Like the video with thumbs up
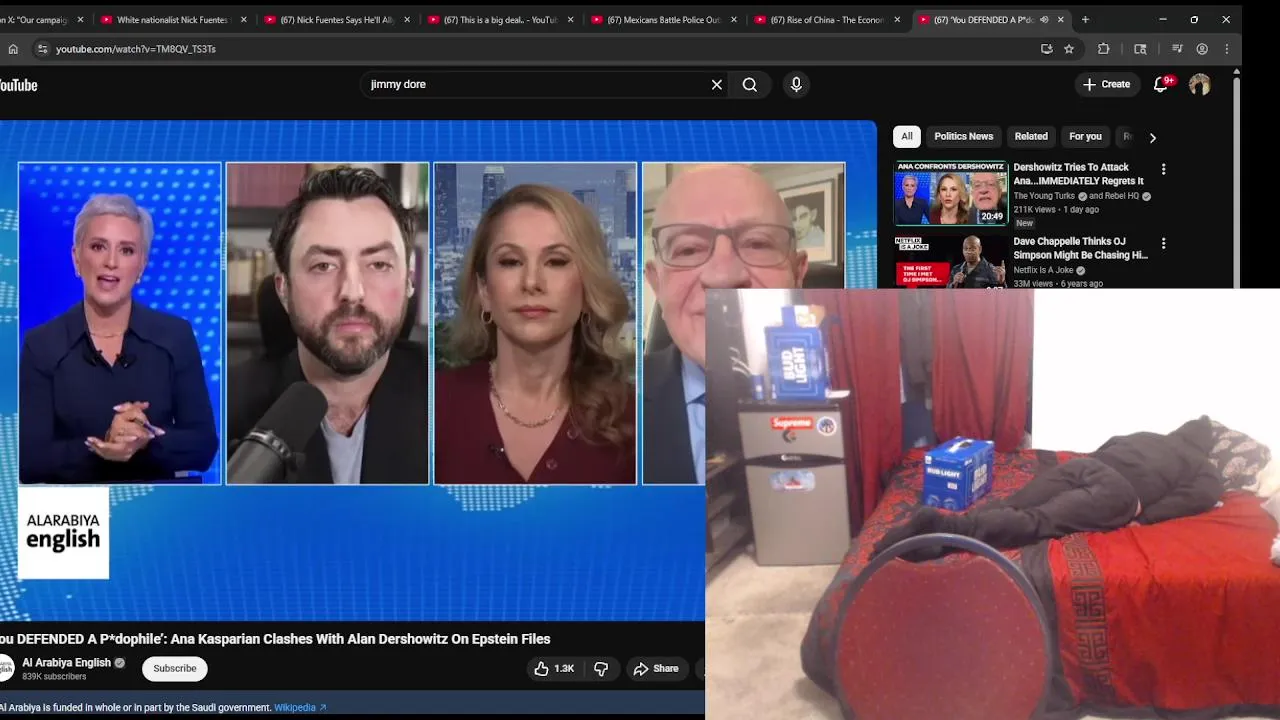Viewport: 1280px width, 720px height. pos(541,669)
